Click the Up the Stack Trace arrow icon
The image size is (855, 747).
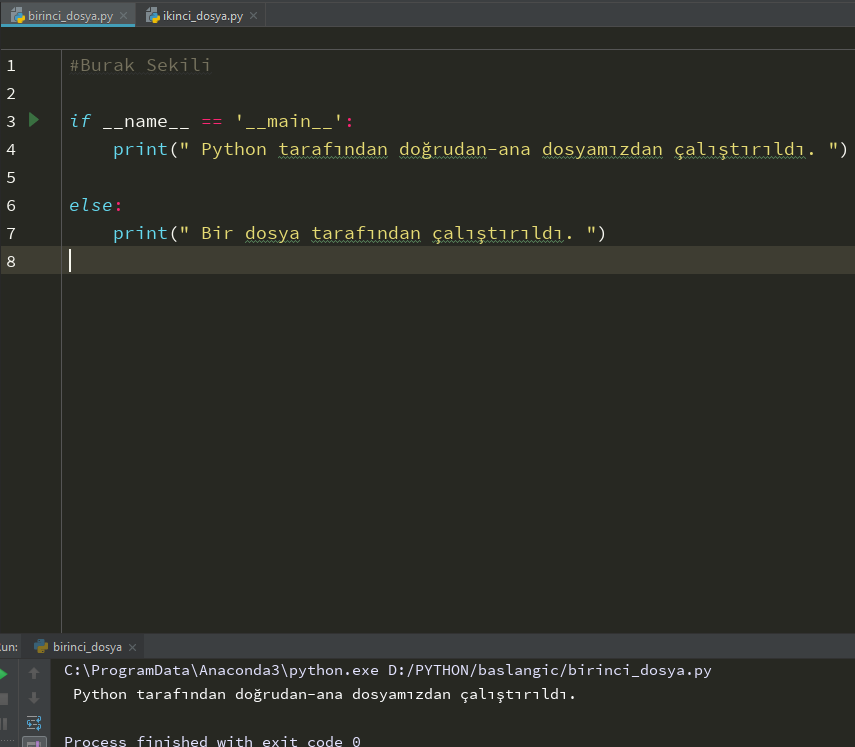(x=33, y=674)
